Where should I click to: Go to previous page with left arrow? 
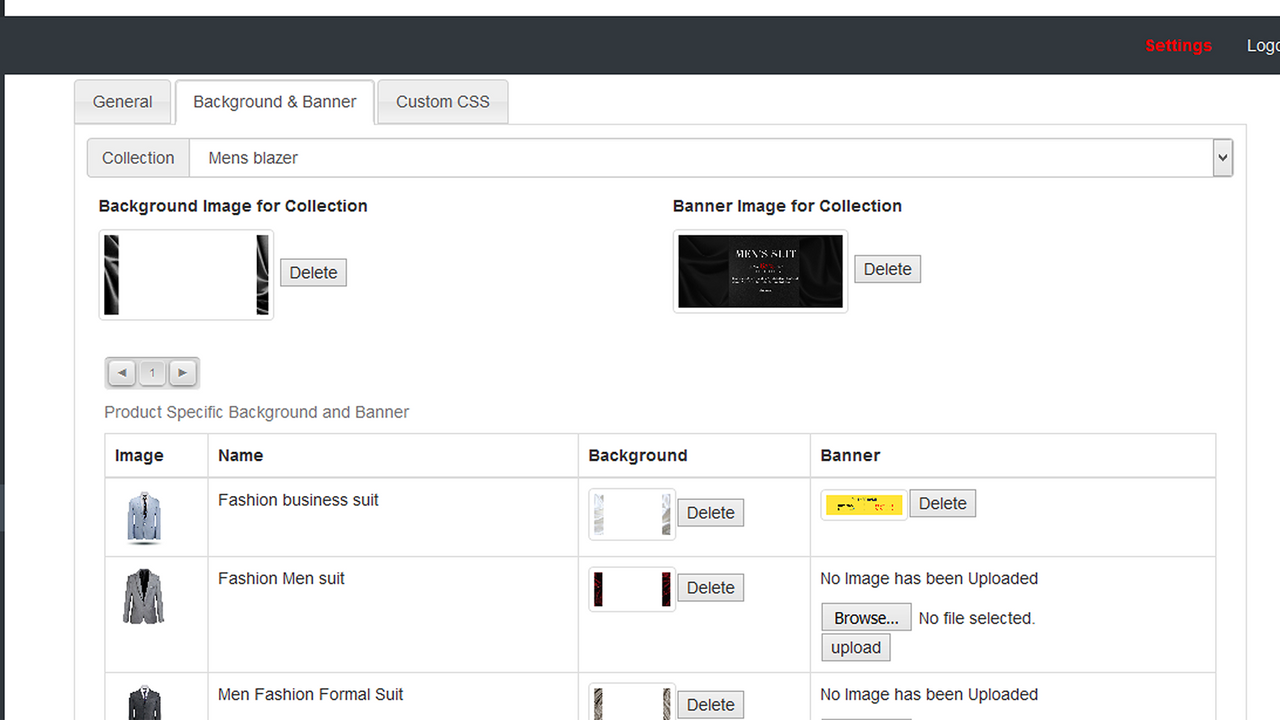tap(121, 372)
